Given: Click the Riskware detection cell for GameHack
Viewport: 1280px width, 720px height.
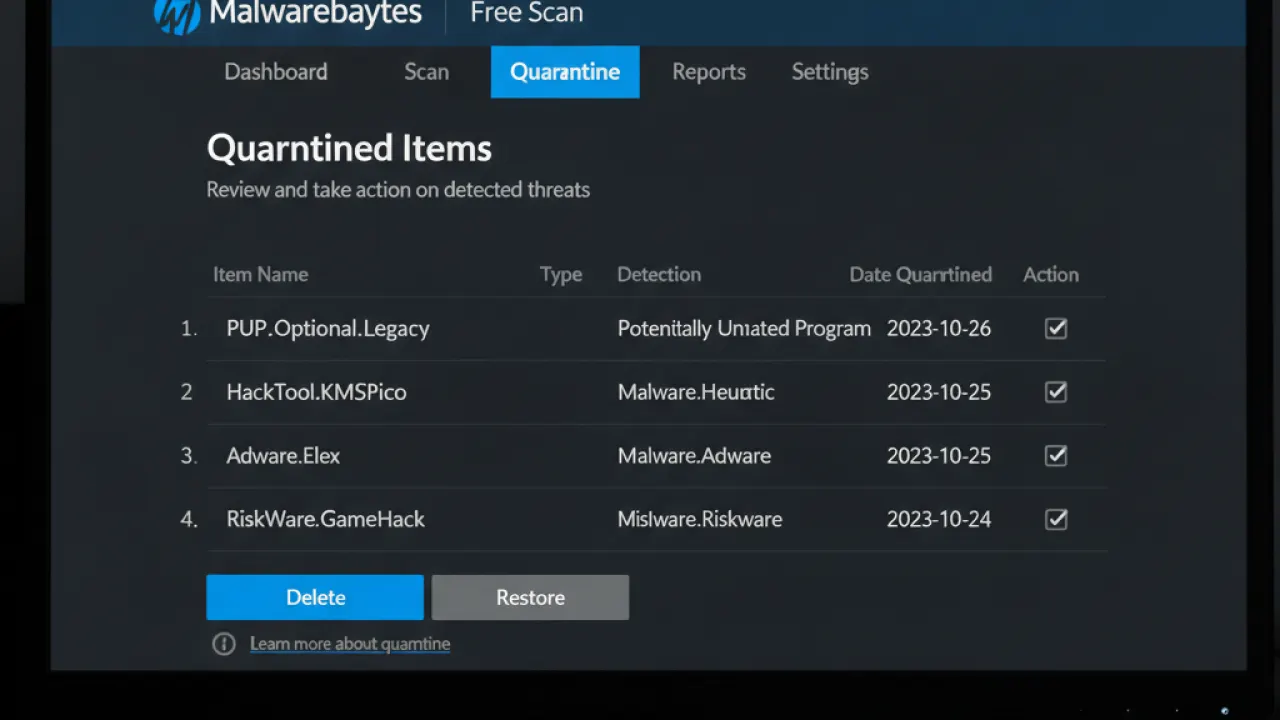Looking at the screenshot, I should pos(700,519).
